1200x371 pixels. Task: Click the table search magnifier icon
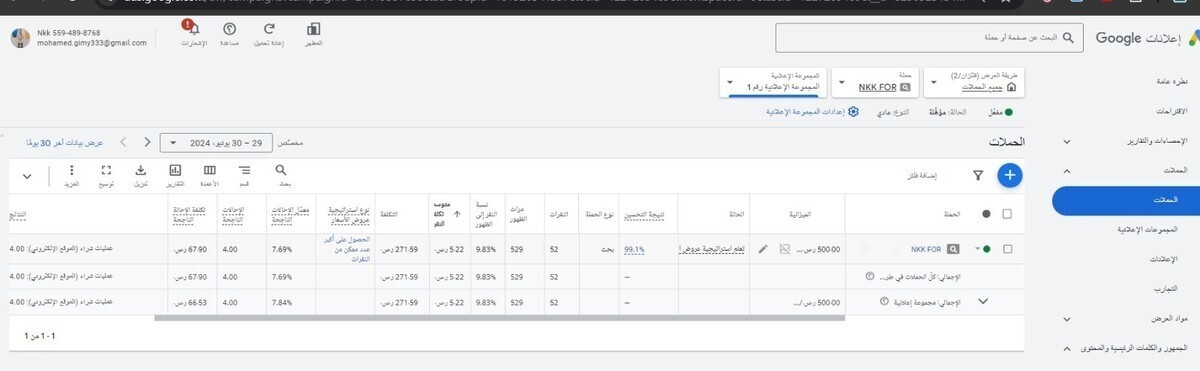(x=281, y=170)
